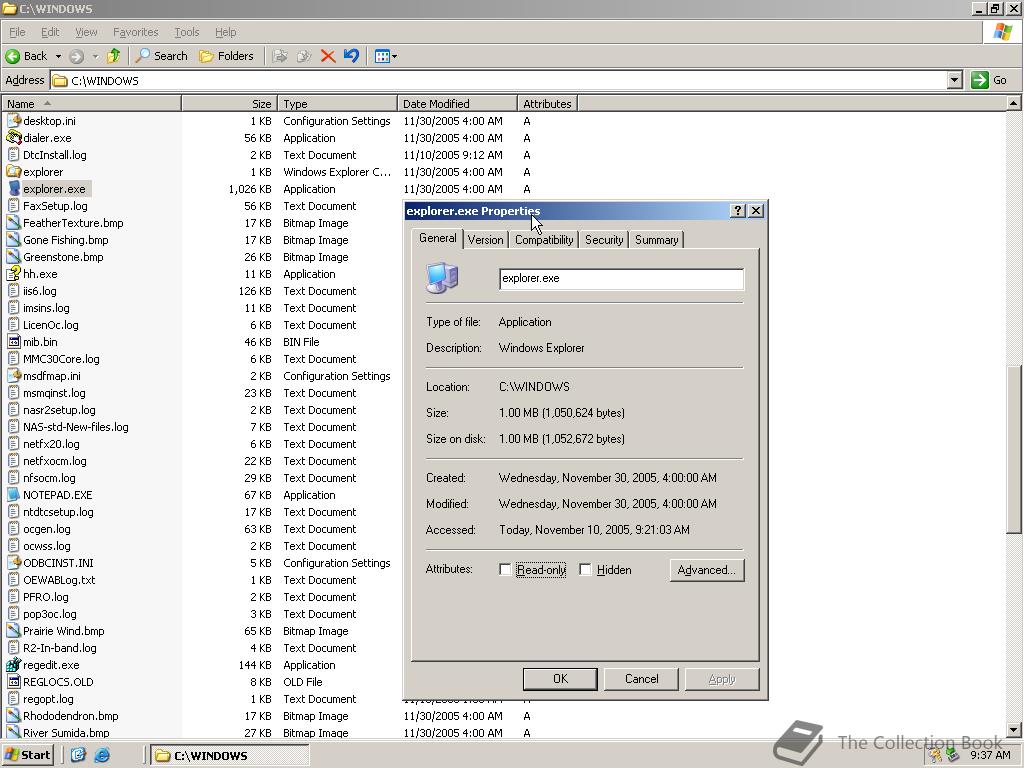Screen dimensions: 1024x768
Task: Click the Advanced... button
Action: [x=707, y=569]
